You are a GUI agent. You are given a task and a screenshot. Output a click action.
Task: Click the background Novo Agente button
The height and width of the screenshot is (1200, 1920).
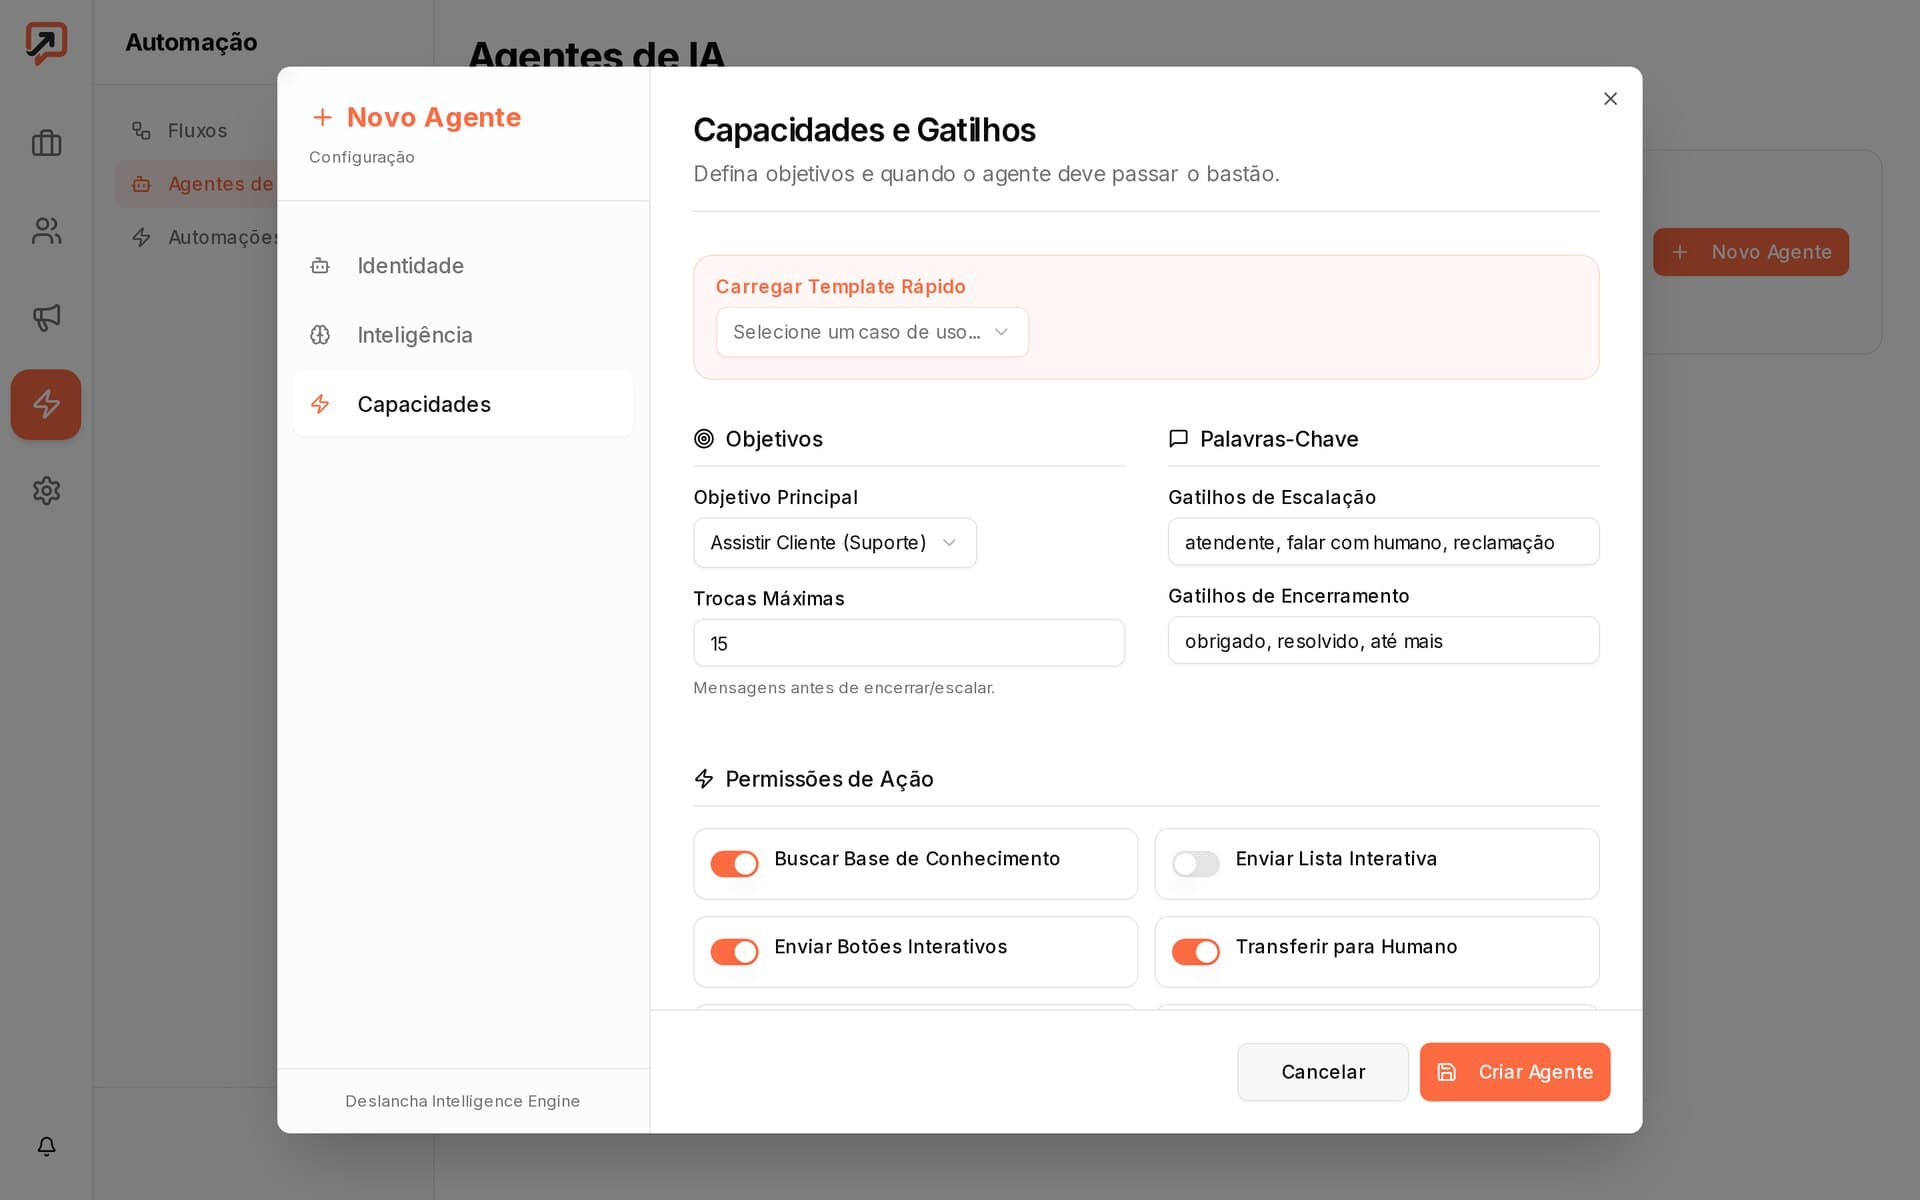(1751, 252)
